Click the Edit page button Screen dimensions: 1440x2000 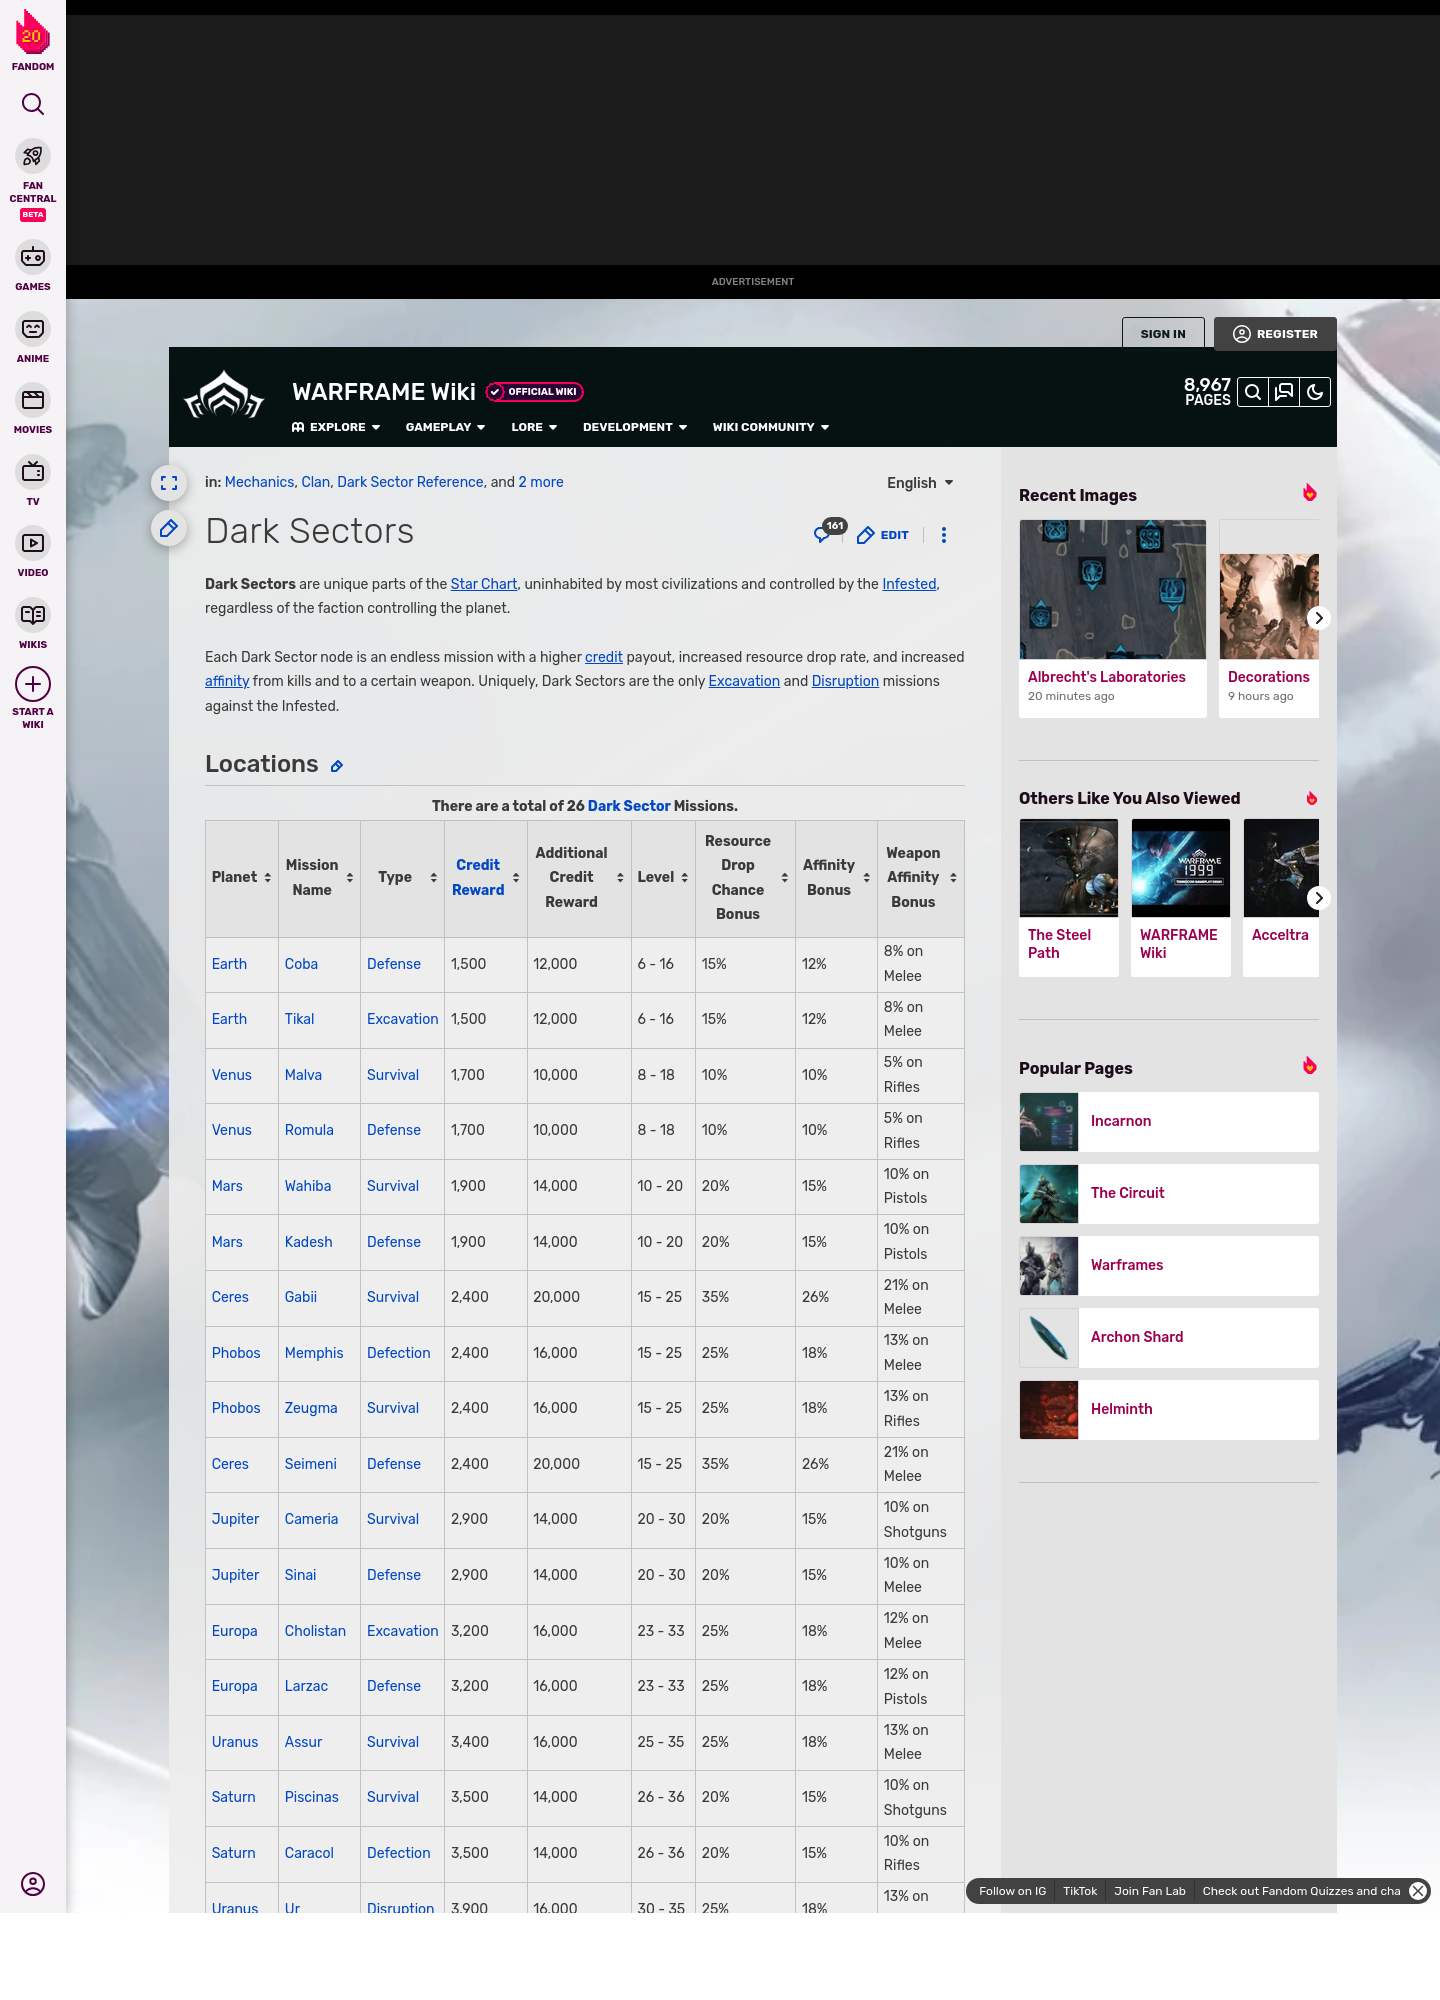click(883, 535)
